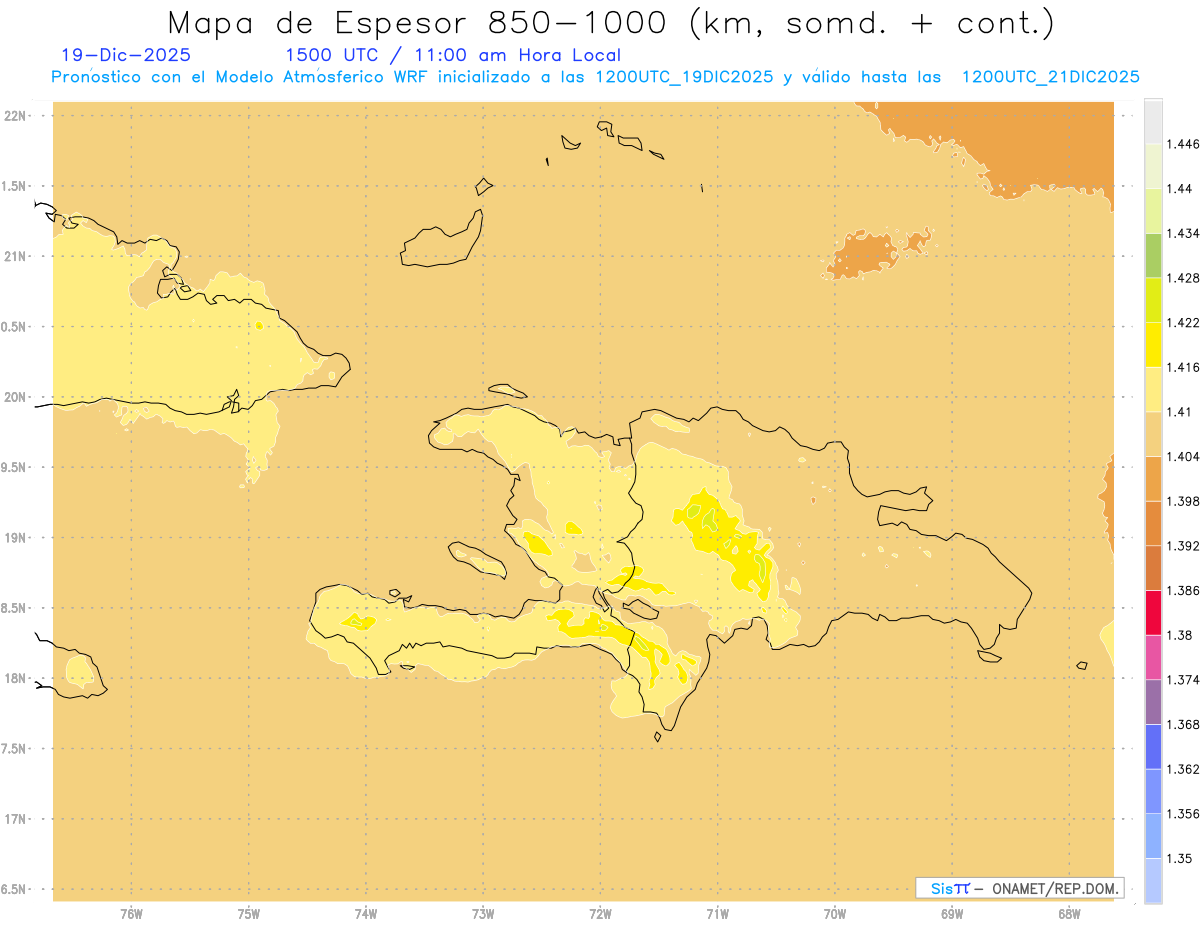The height and width of the screenshot is (927, 1200).
Task: Click the '17N' latitude axis label
Action: (15, 819)
